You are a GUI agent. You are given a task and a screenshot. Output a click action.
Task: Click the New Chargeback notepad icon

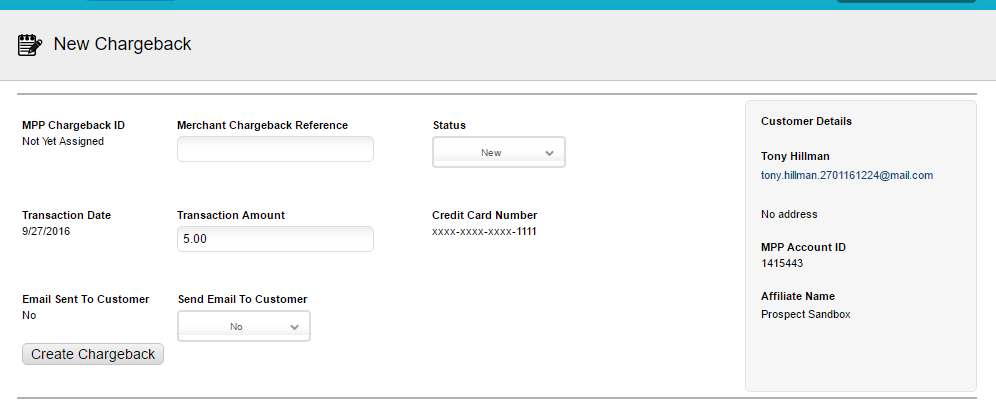(30, 44)
